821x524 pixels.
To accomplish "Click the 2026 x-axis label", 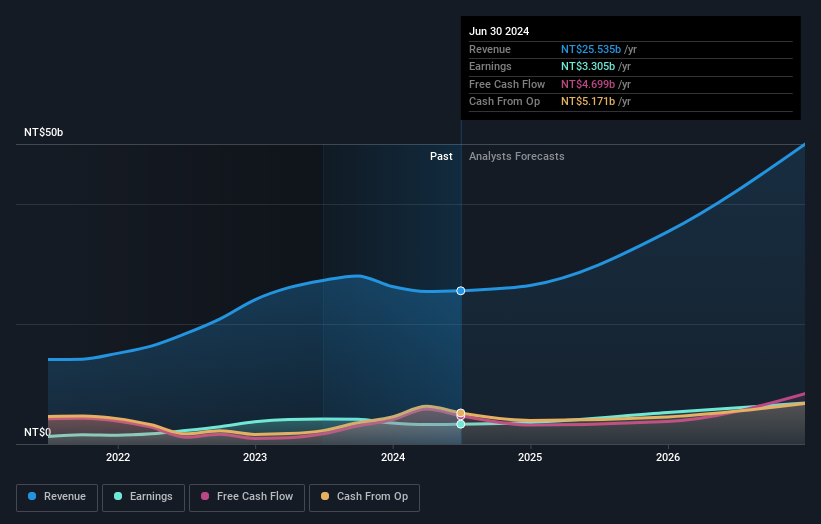I will [x=668, y=457].
